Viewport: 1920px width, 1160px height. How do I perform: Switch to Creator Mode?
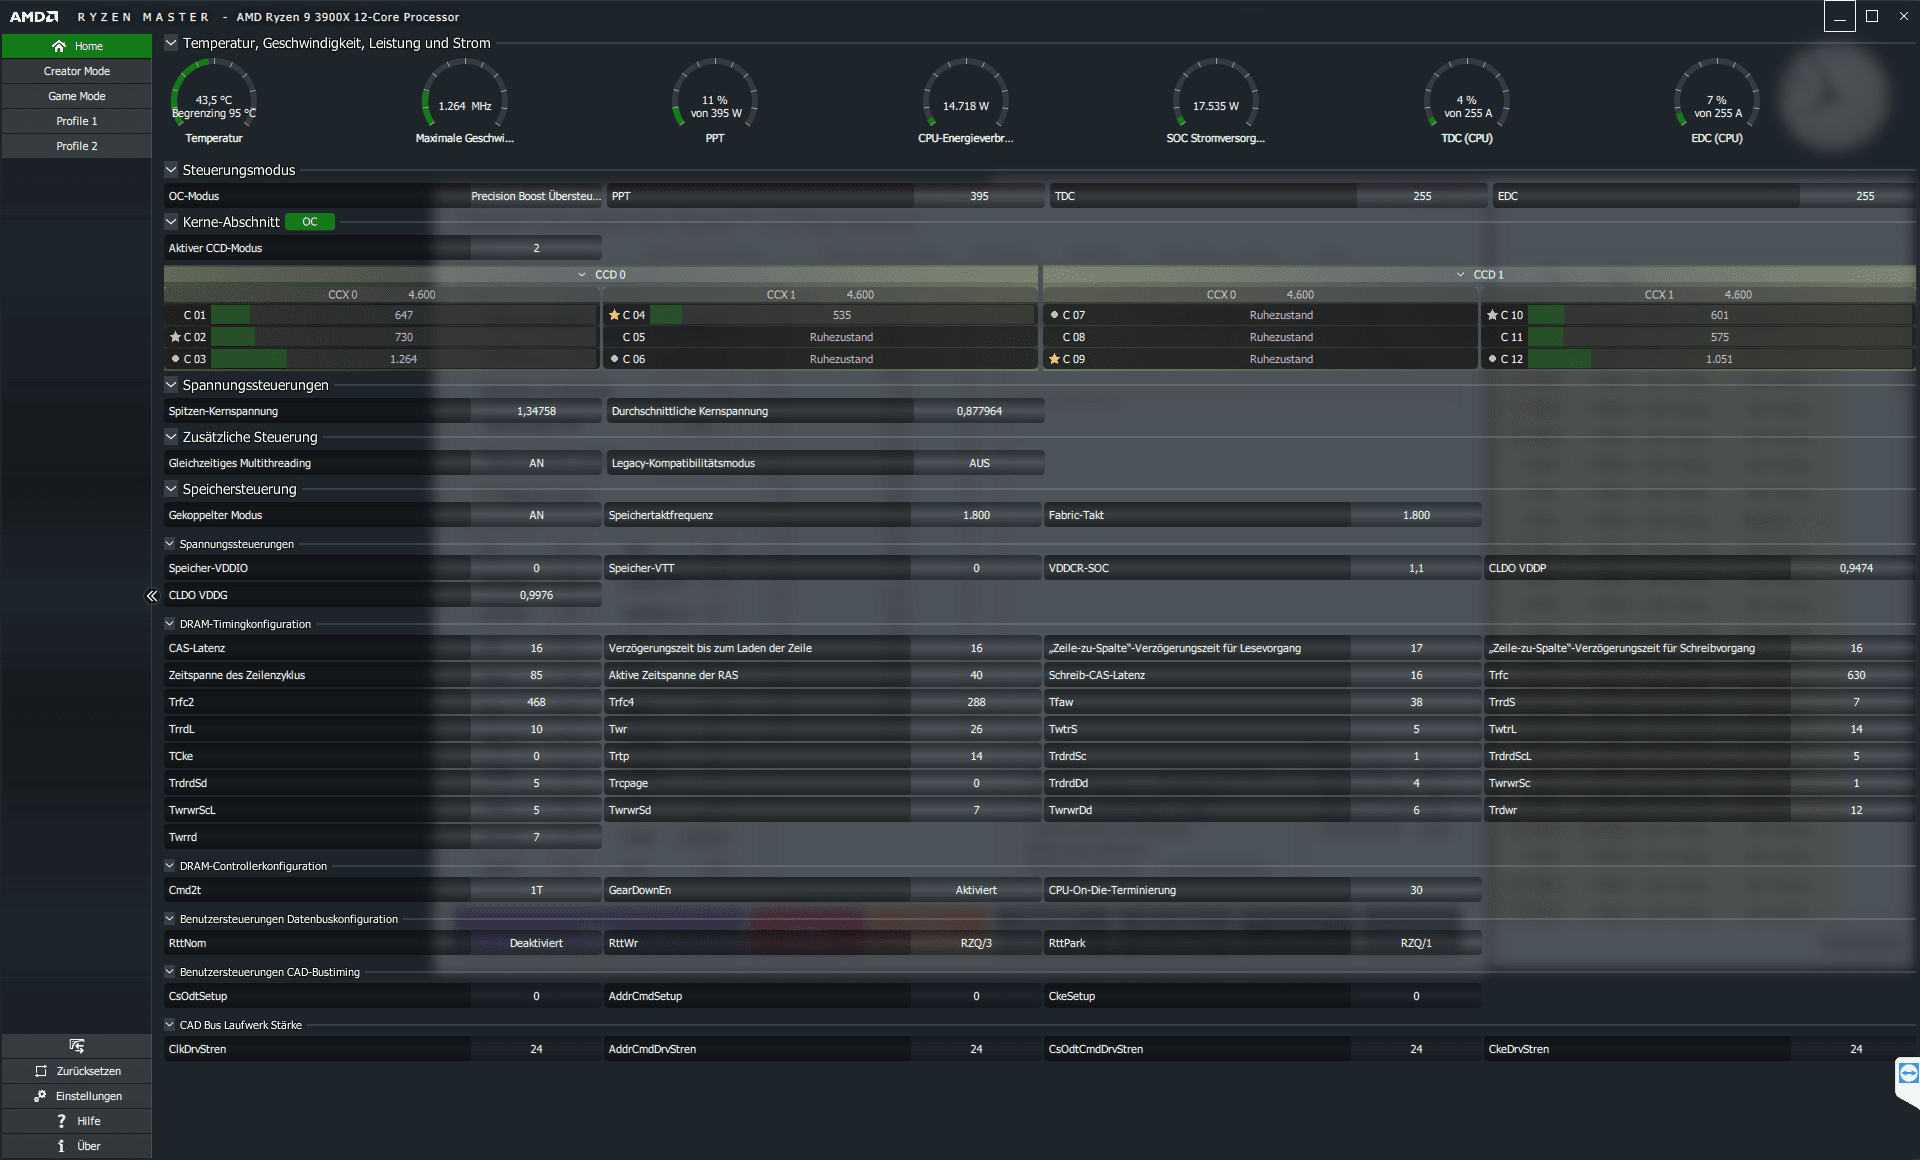pyautogui.click(x=77, y=71)
